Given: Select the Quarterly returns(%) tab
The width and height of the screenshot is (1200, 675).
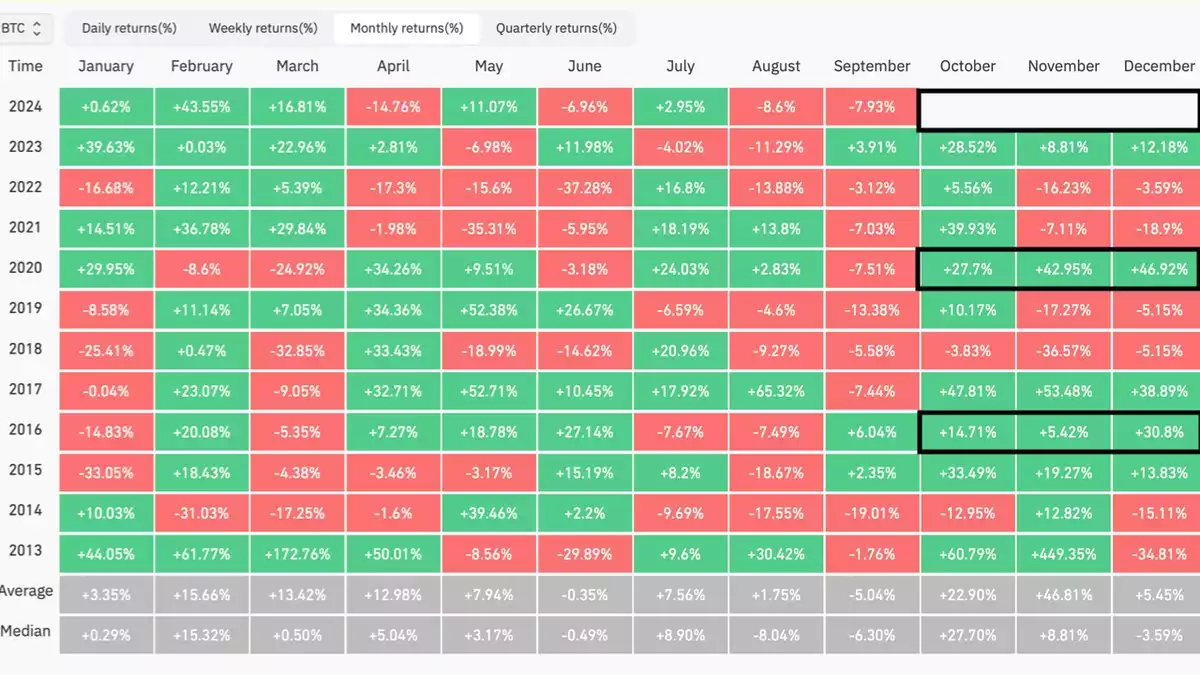Looking at the screenshot, I should [558, 28].
